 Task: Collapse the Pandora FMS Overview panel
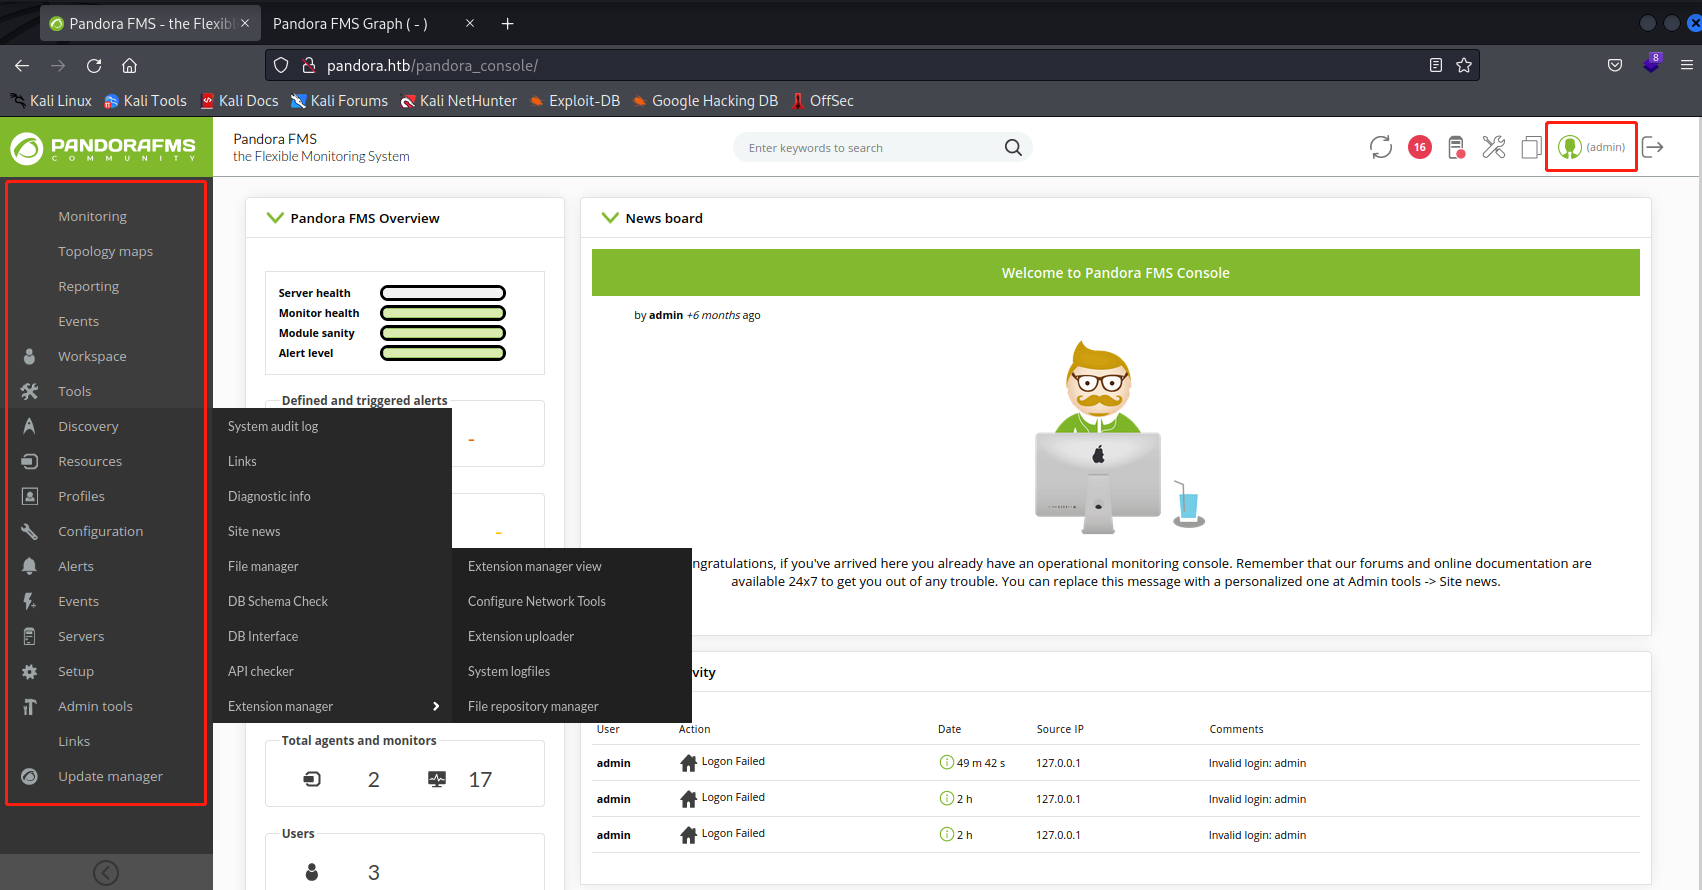click(275, 218)
